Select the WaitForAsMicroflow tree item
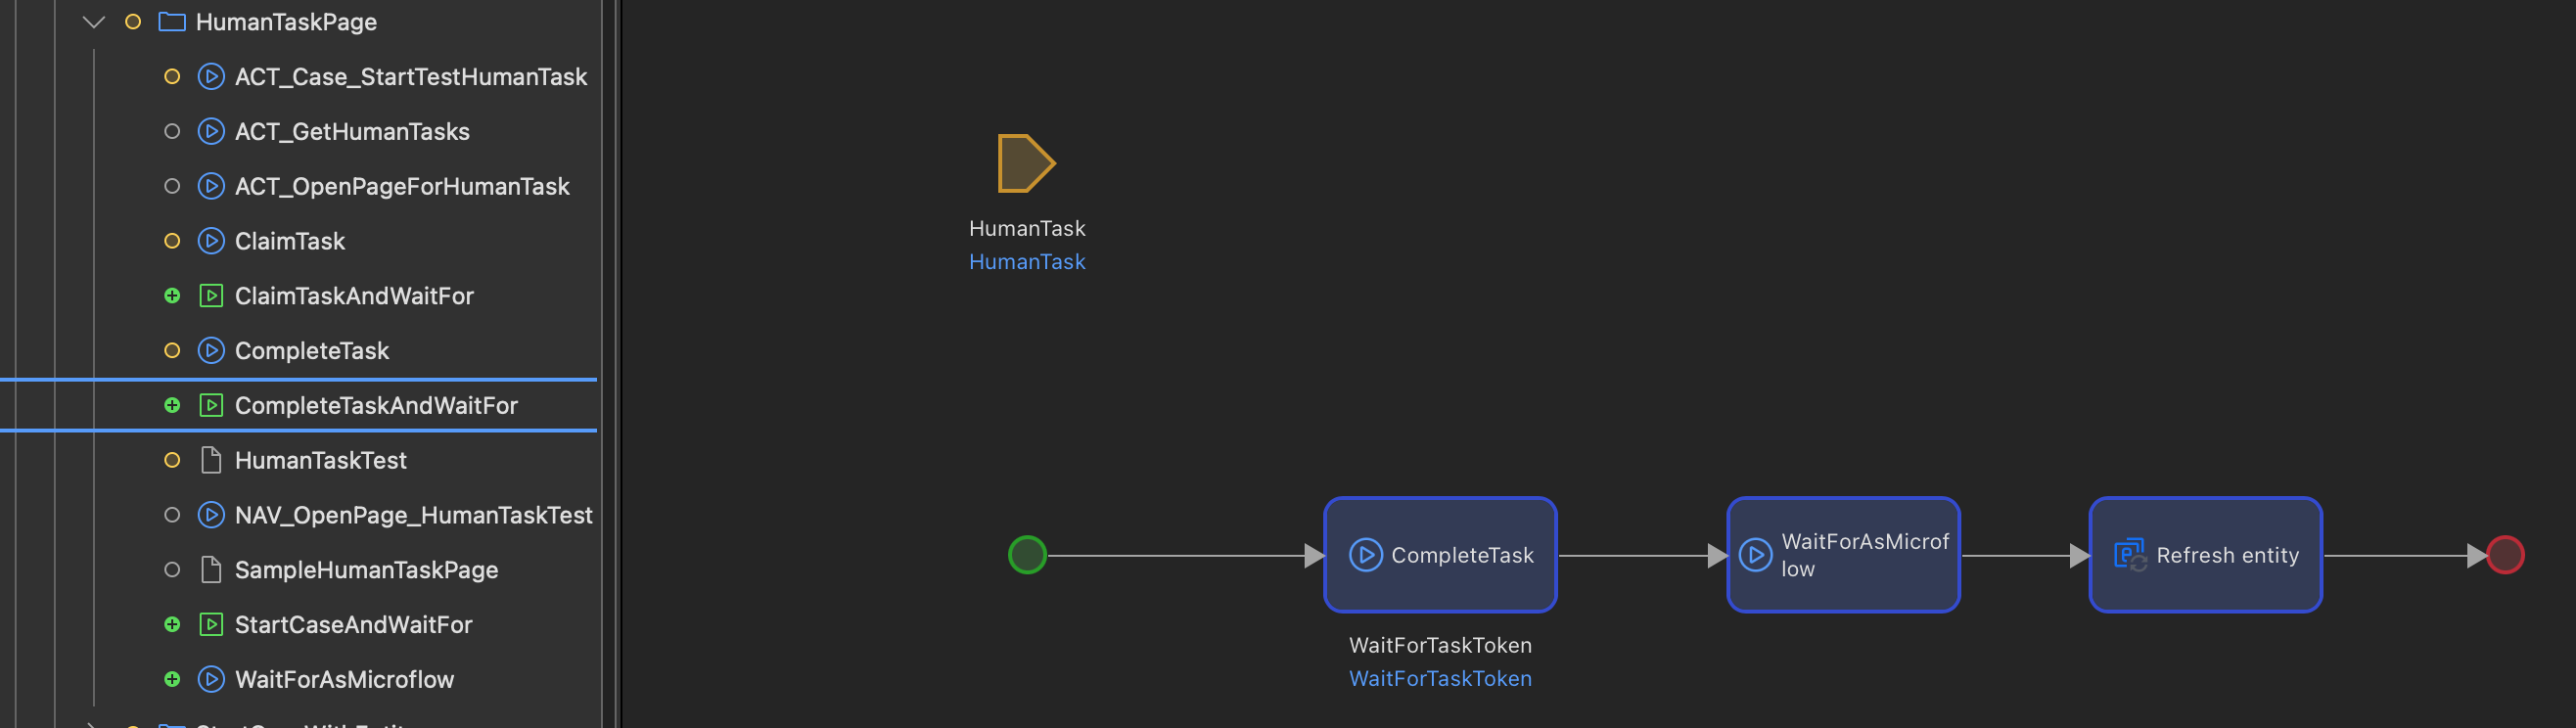Image resolution: width=2576 pixels, height=728 pixels. tap(343, 680)
